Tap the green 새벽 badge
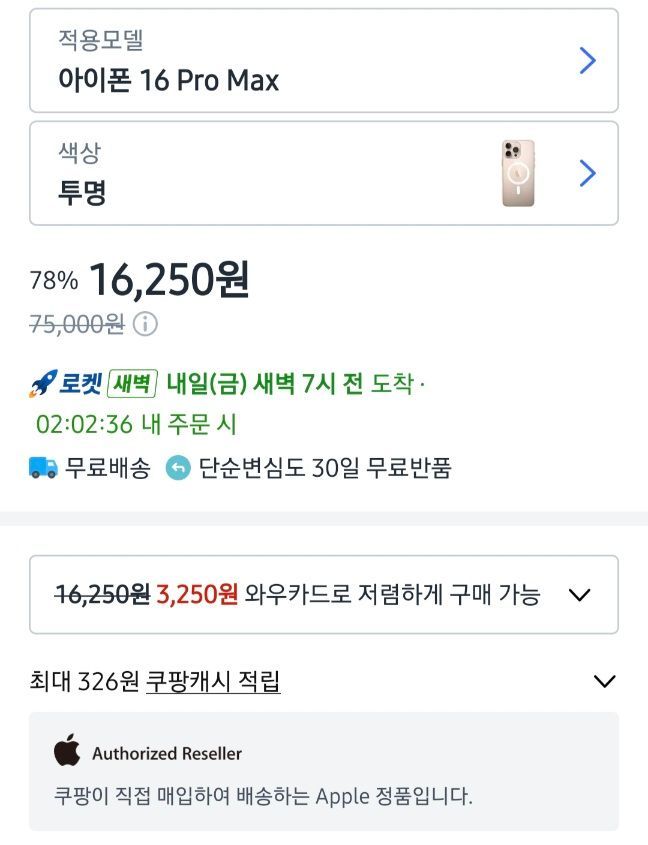The height and width of the screenshot is (845, 648). [x=132, y=384]
